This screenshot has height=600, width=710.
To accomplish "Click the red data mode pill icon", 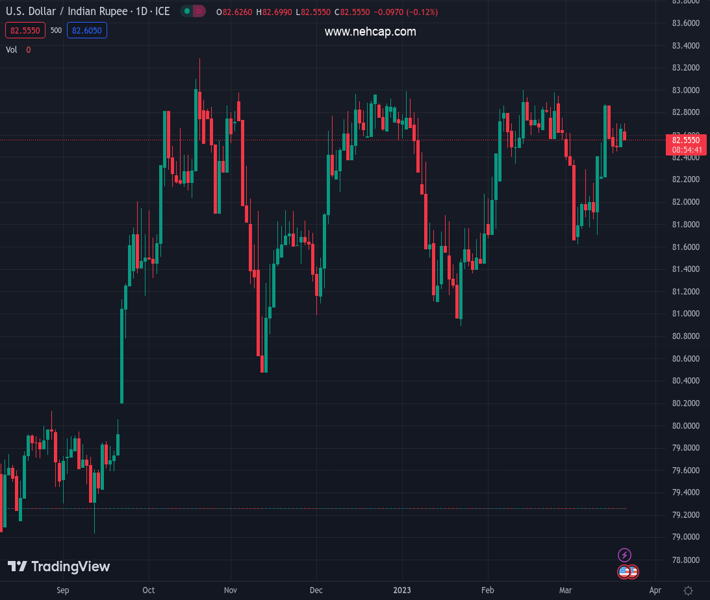I will [x=199, y=11].
